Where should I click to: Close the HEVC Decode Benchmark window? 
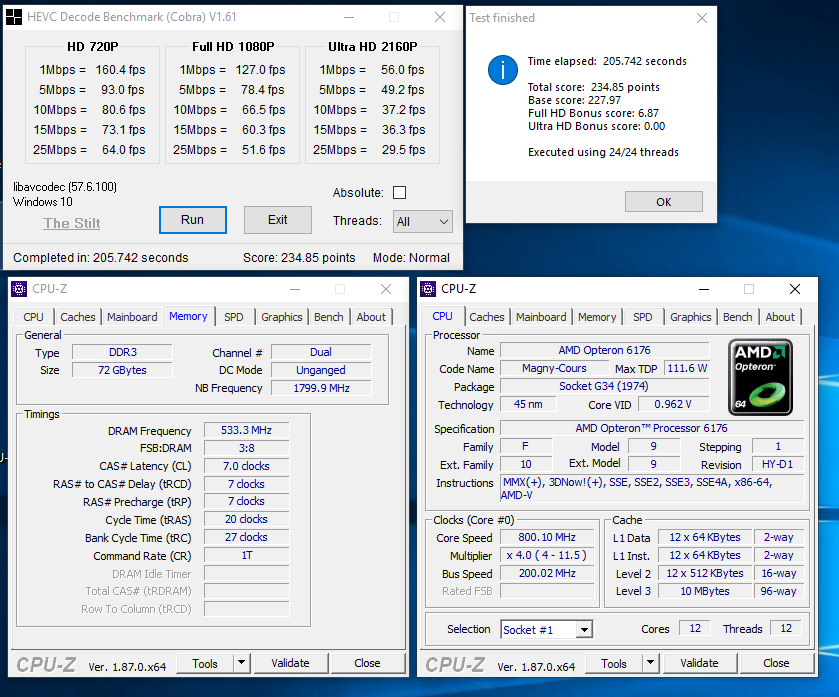440,17
